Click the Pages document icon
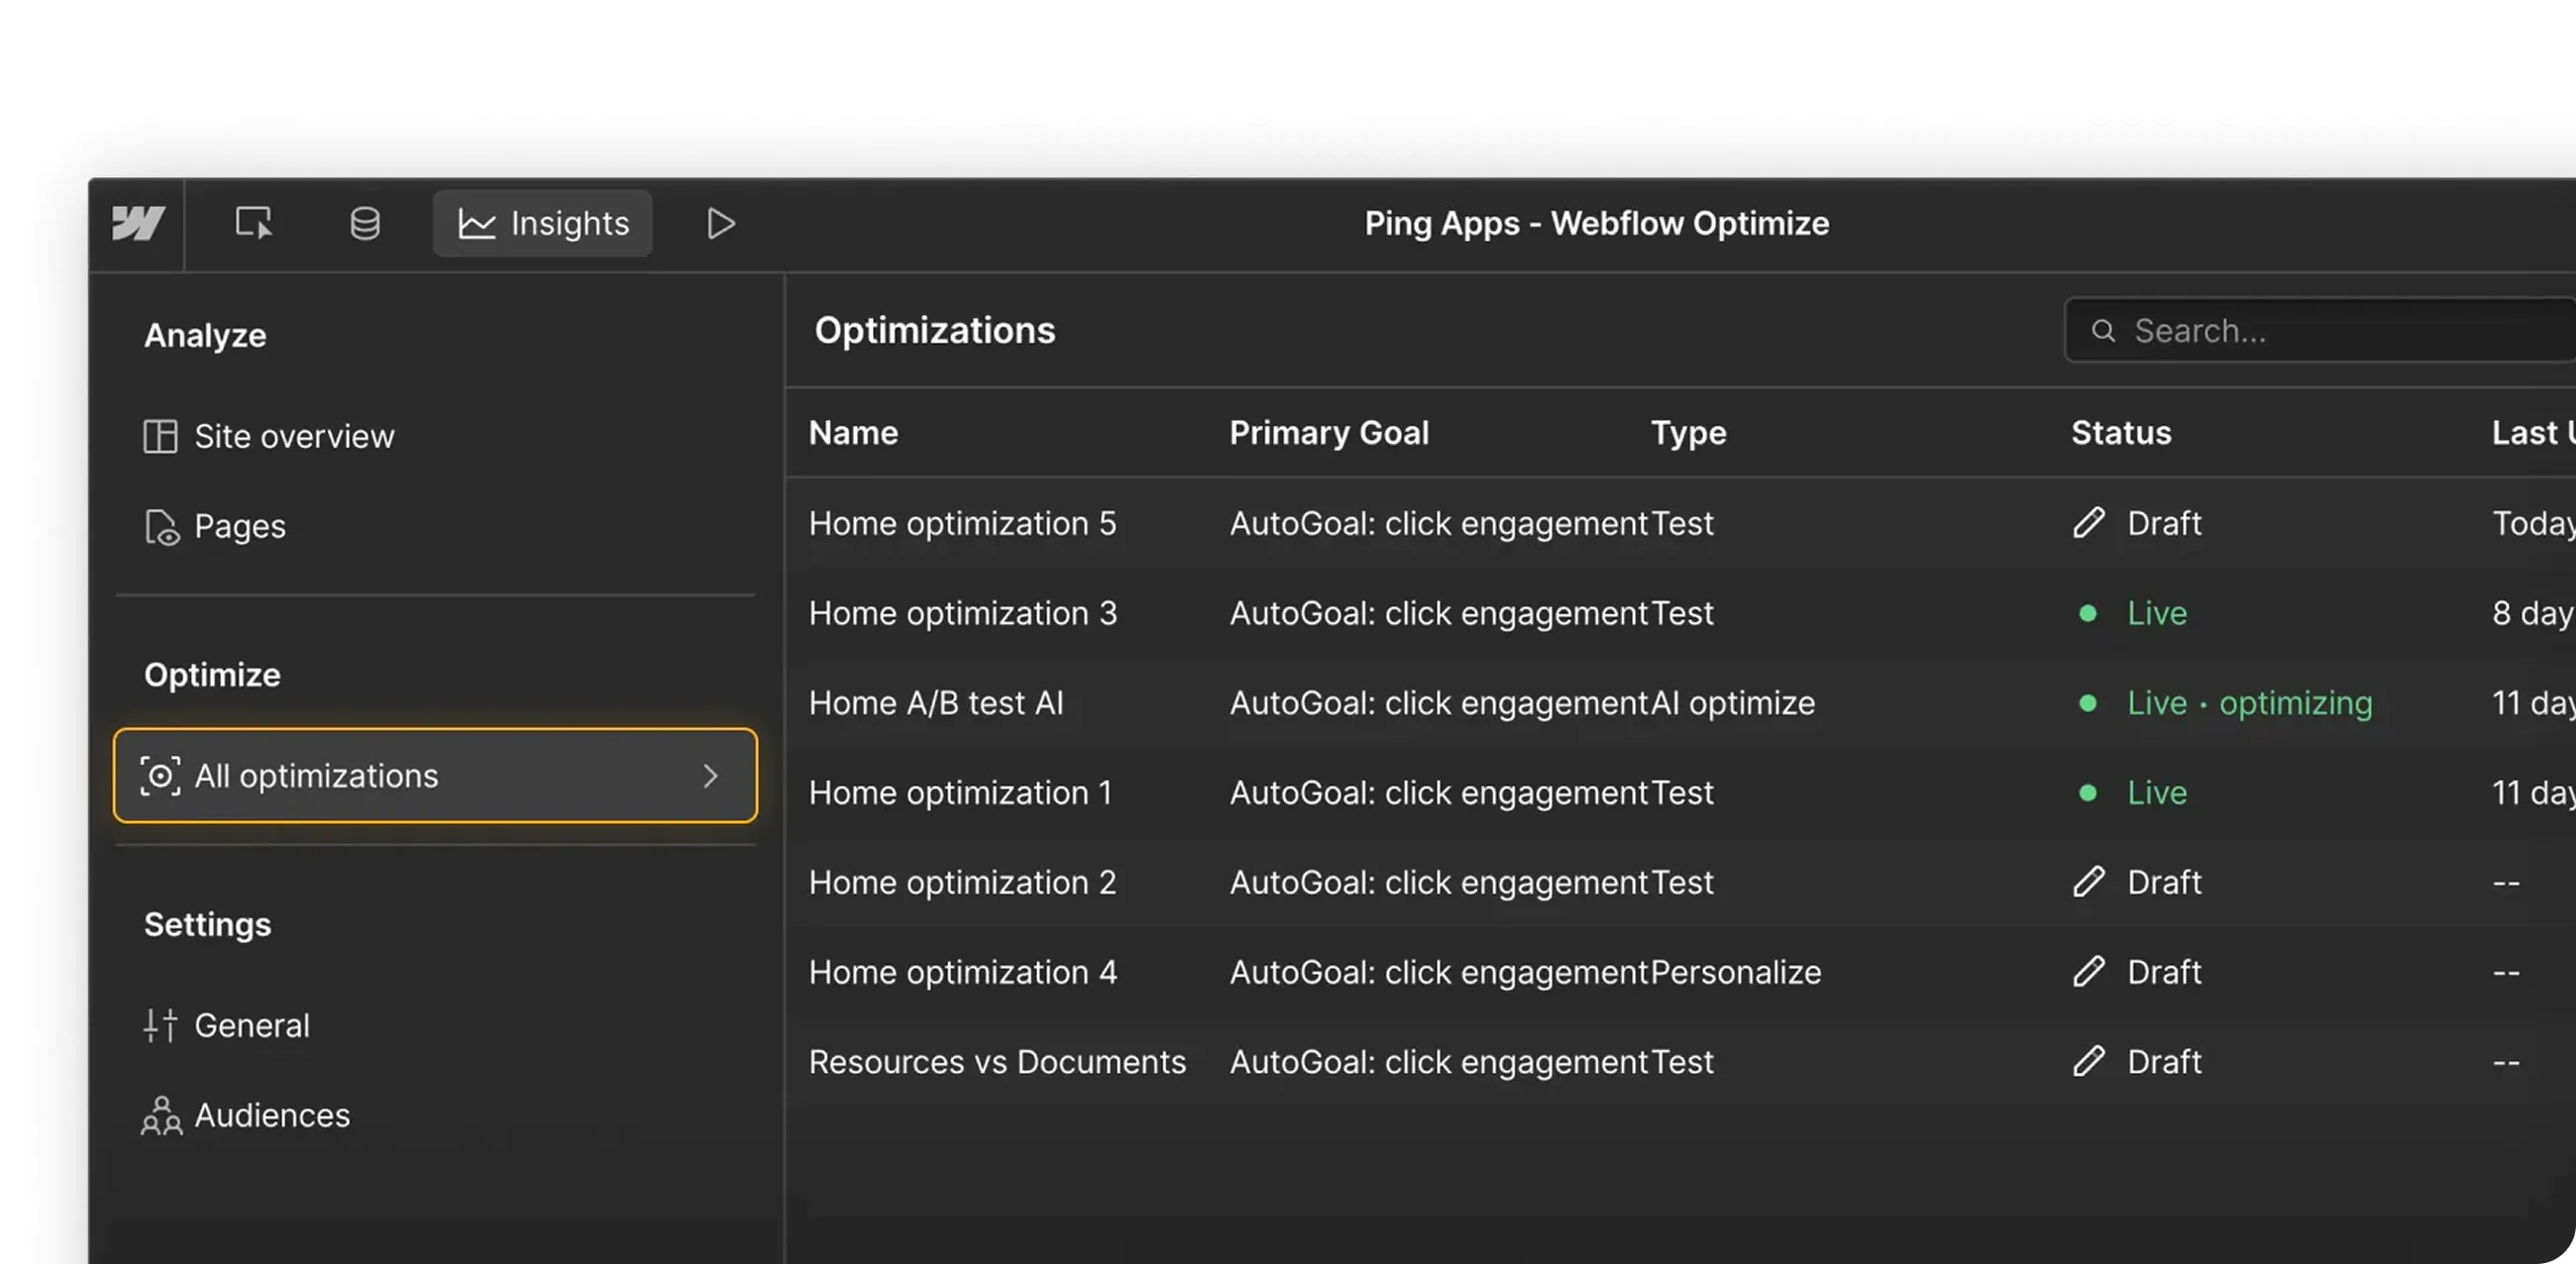Screen dimensions: 2576x1264 click(161, 527)
